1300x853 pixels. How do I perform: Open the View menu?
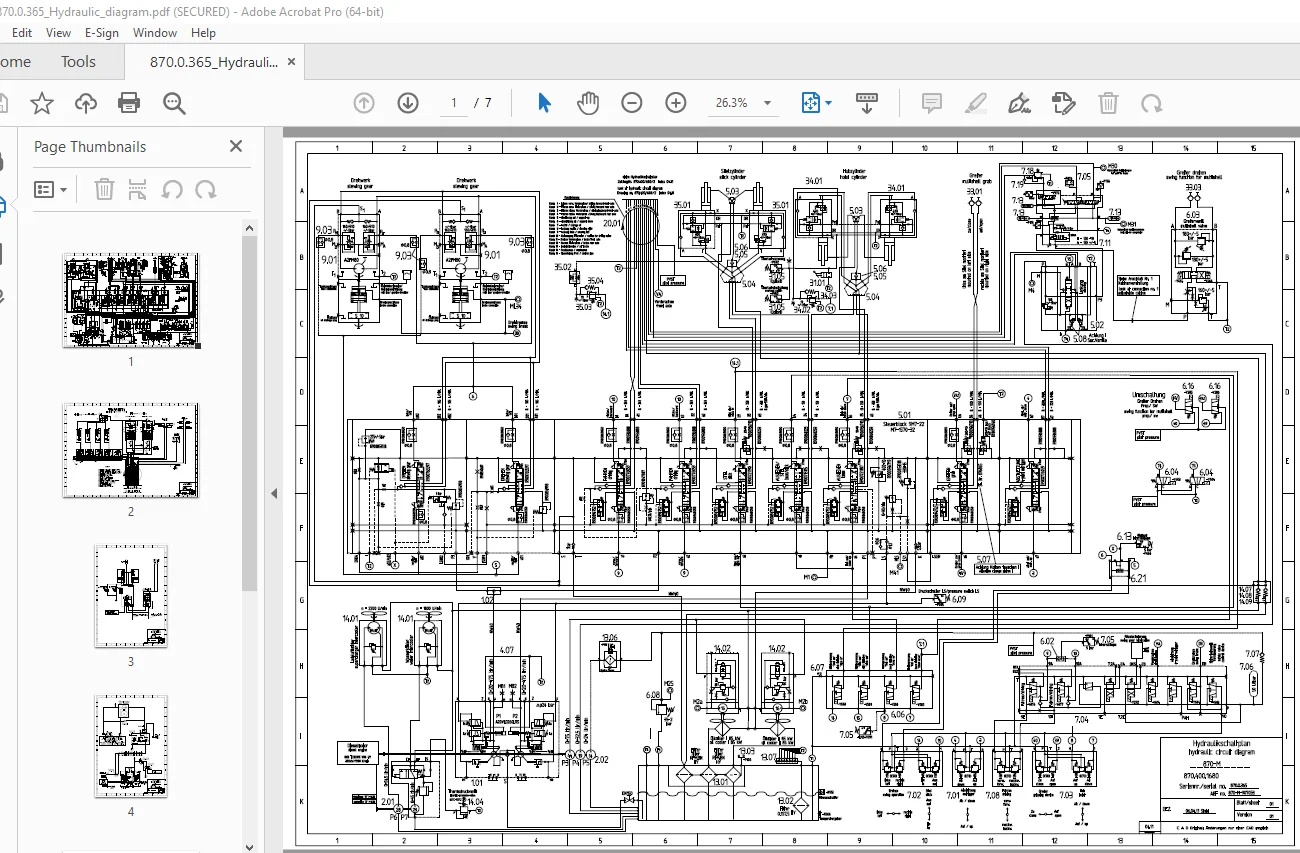coord(58,33)
